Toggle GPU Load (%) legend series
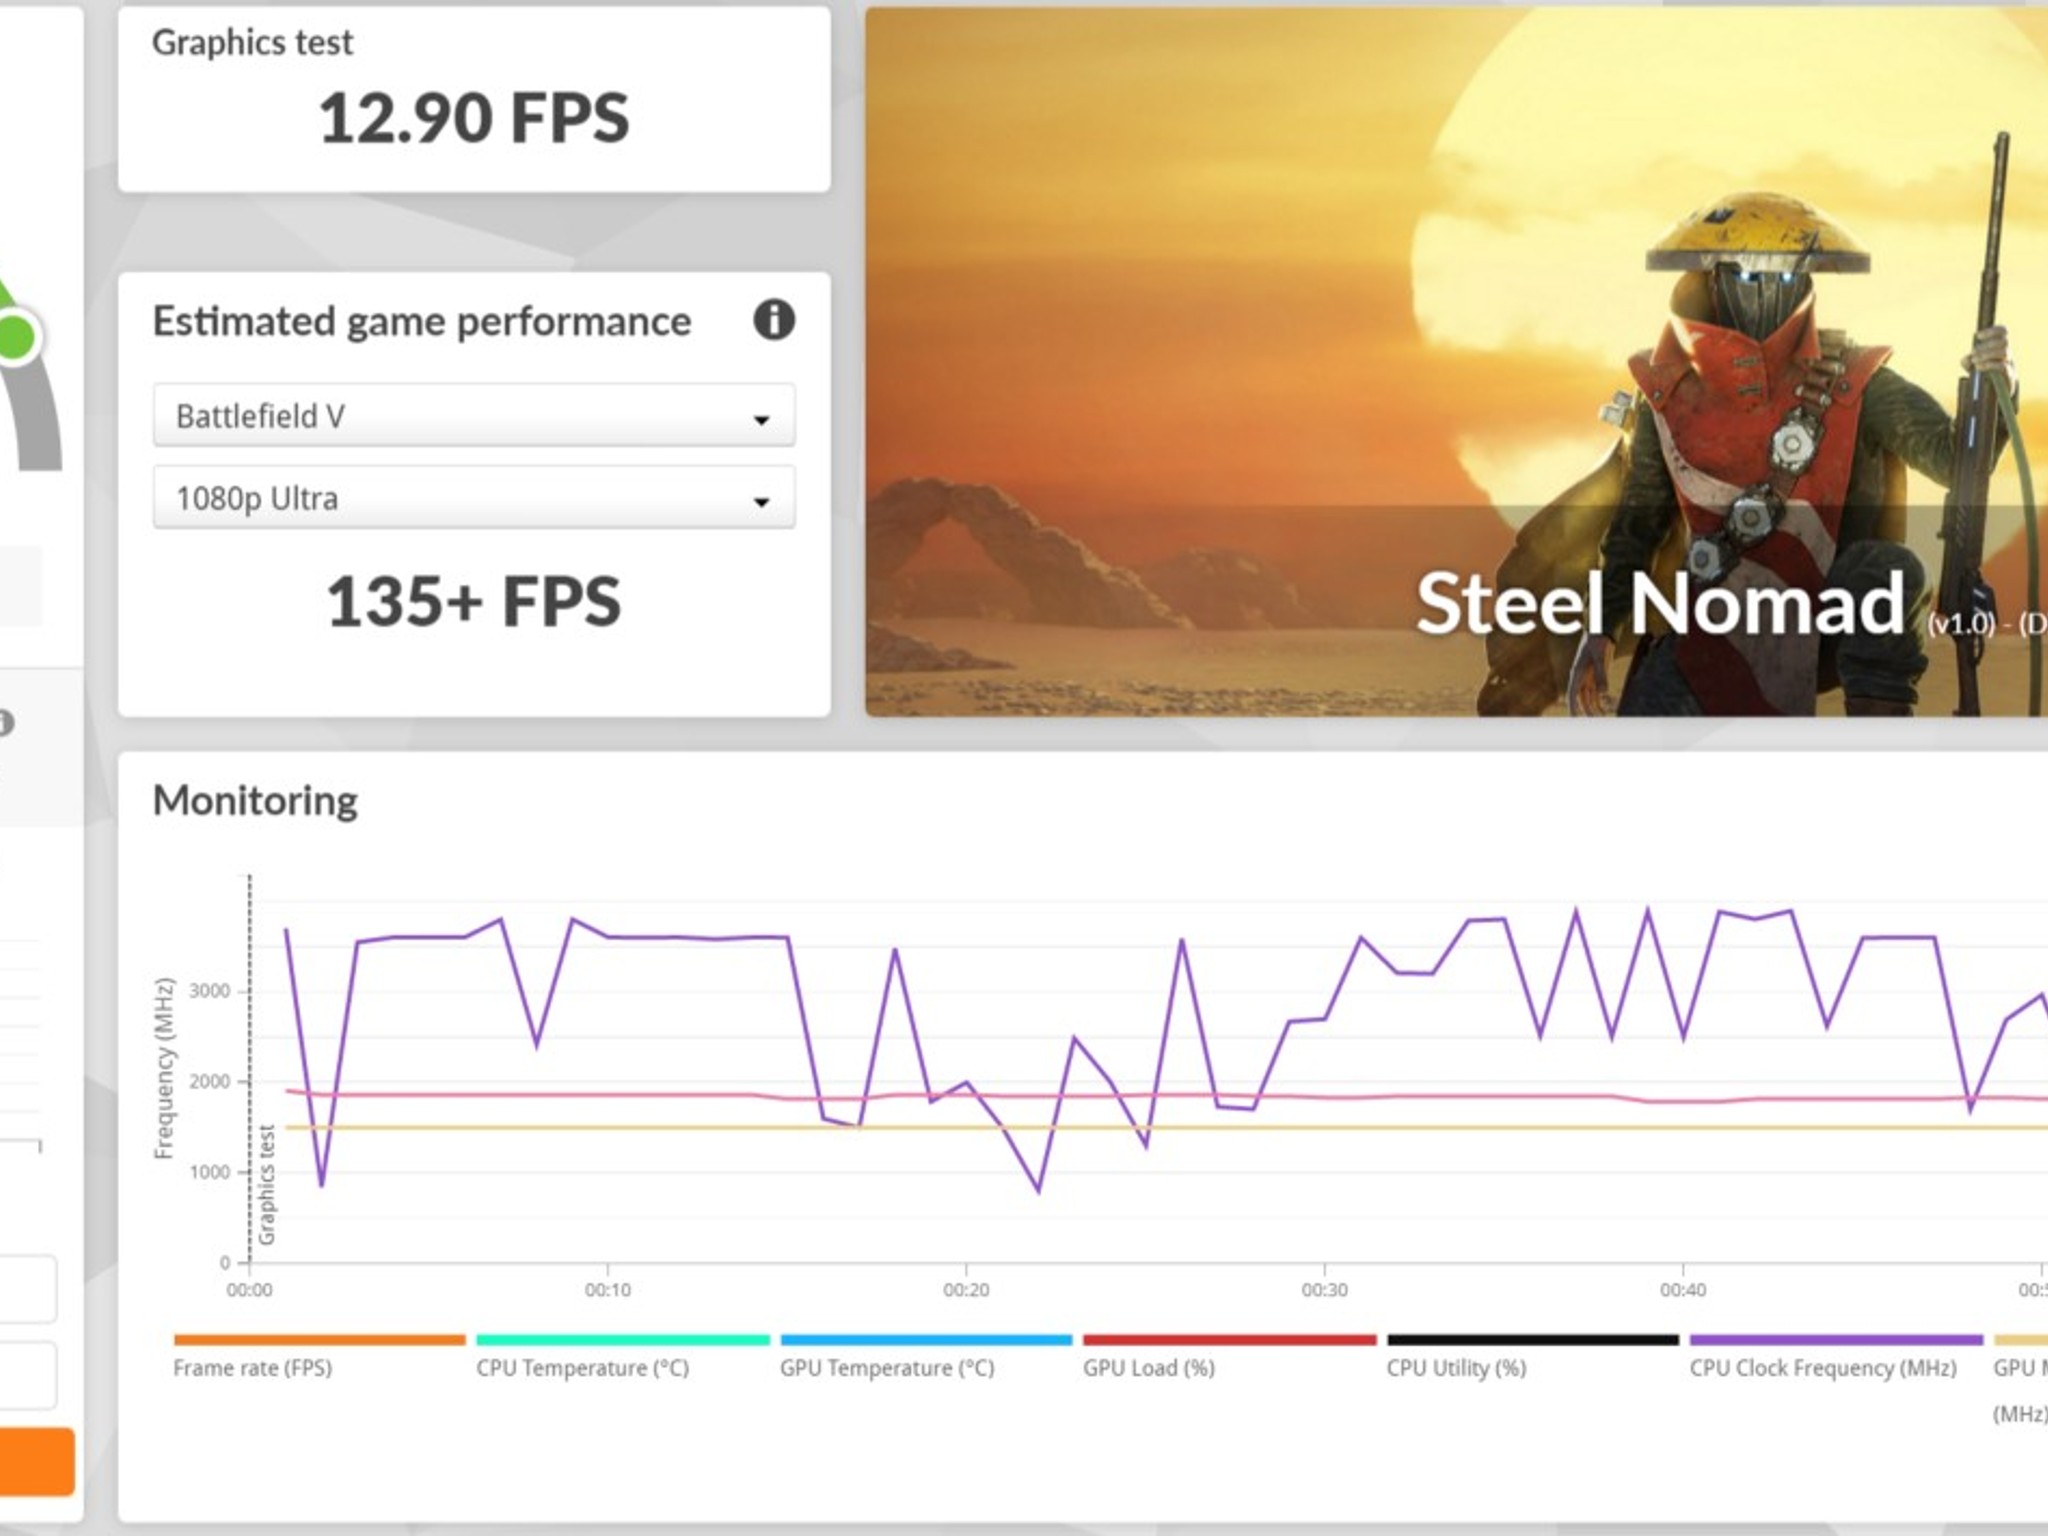 tap(1148, 1367)
